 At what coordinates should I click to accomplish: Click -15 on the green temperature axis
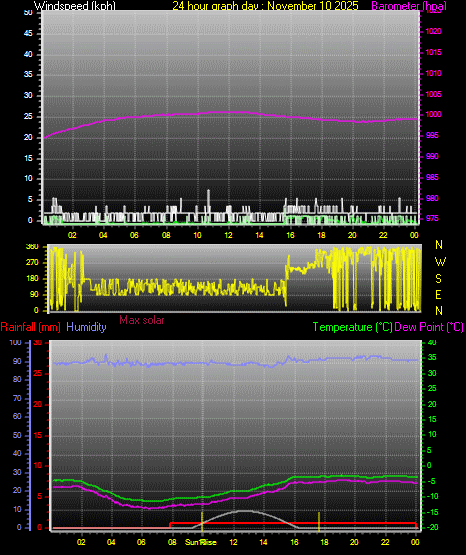tap(431, 512)
